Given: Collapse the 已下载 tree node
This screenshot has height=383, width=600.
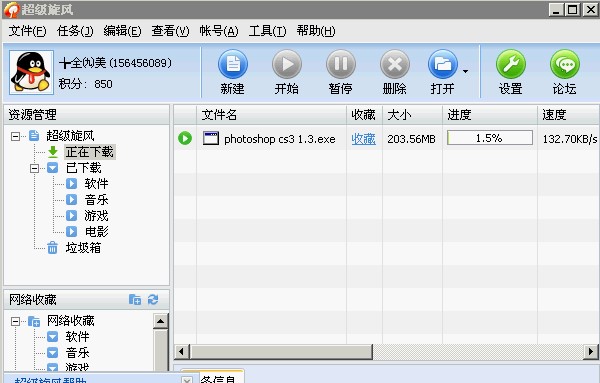Looking at the screenshot, I should click(34, 168).
